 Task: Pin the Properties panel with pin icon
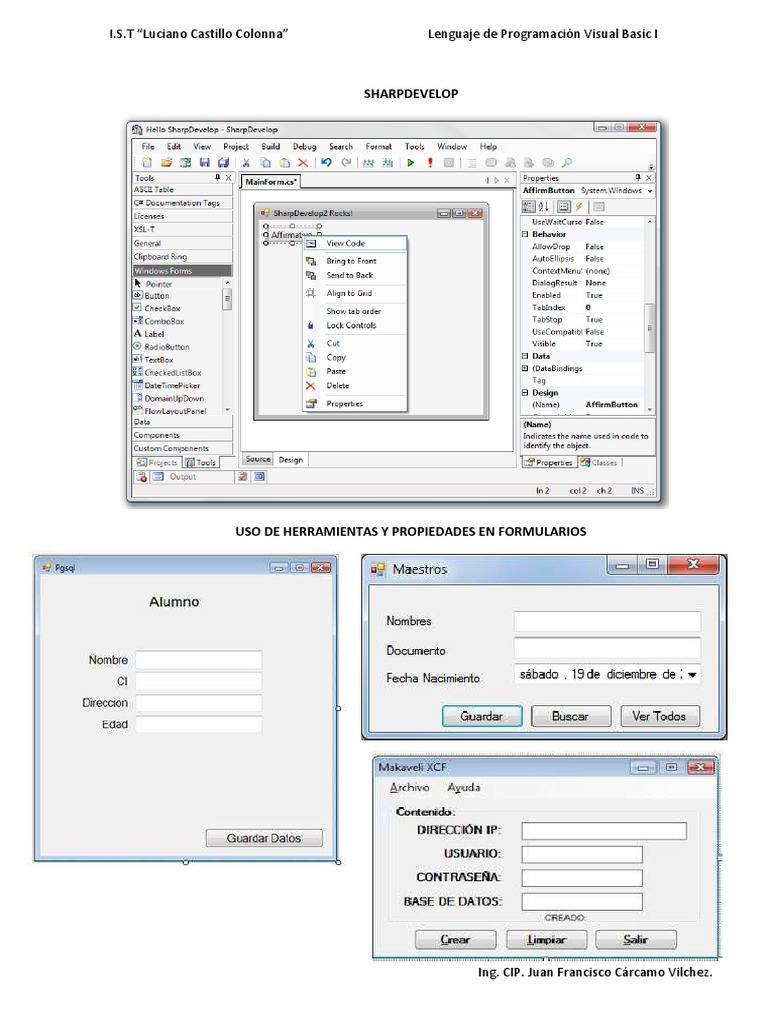click(637, 178)
